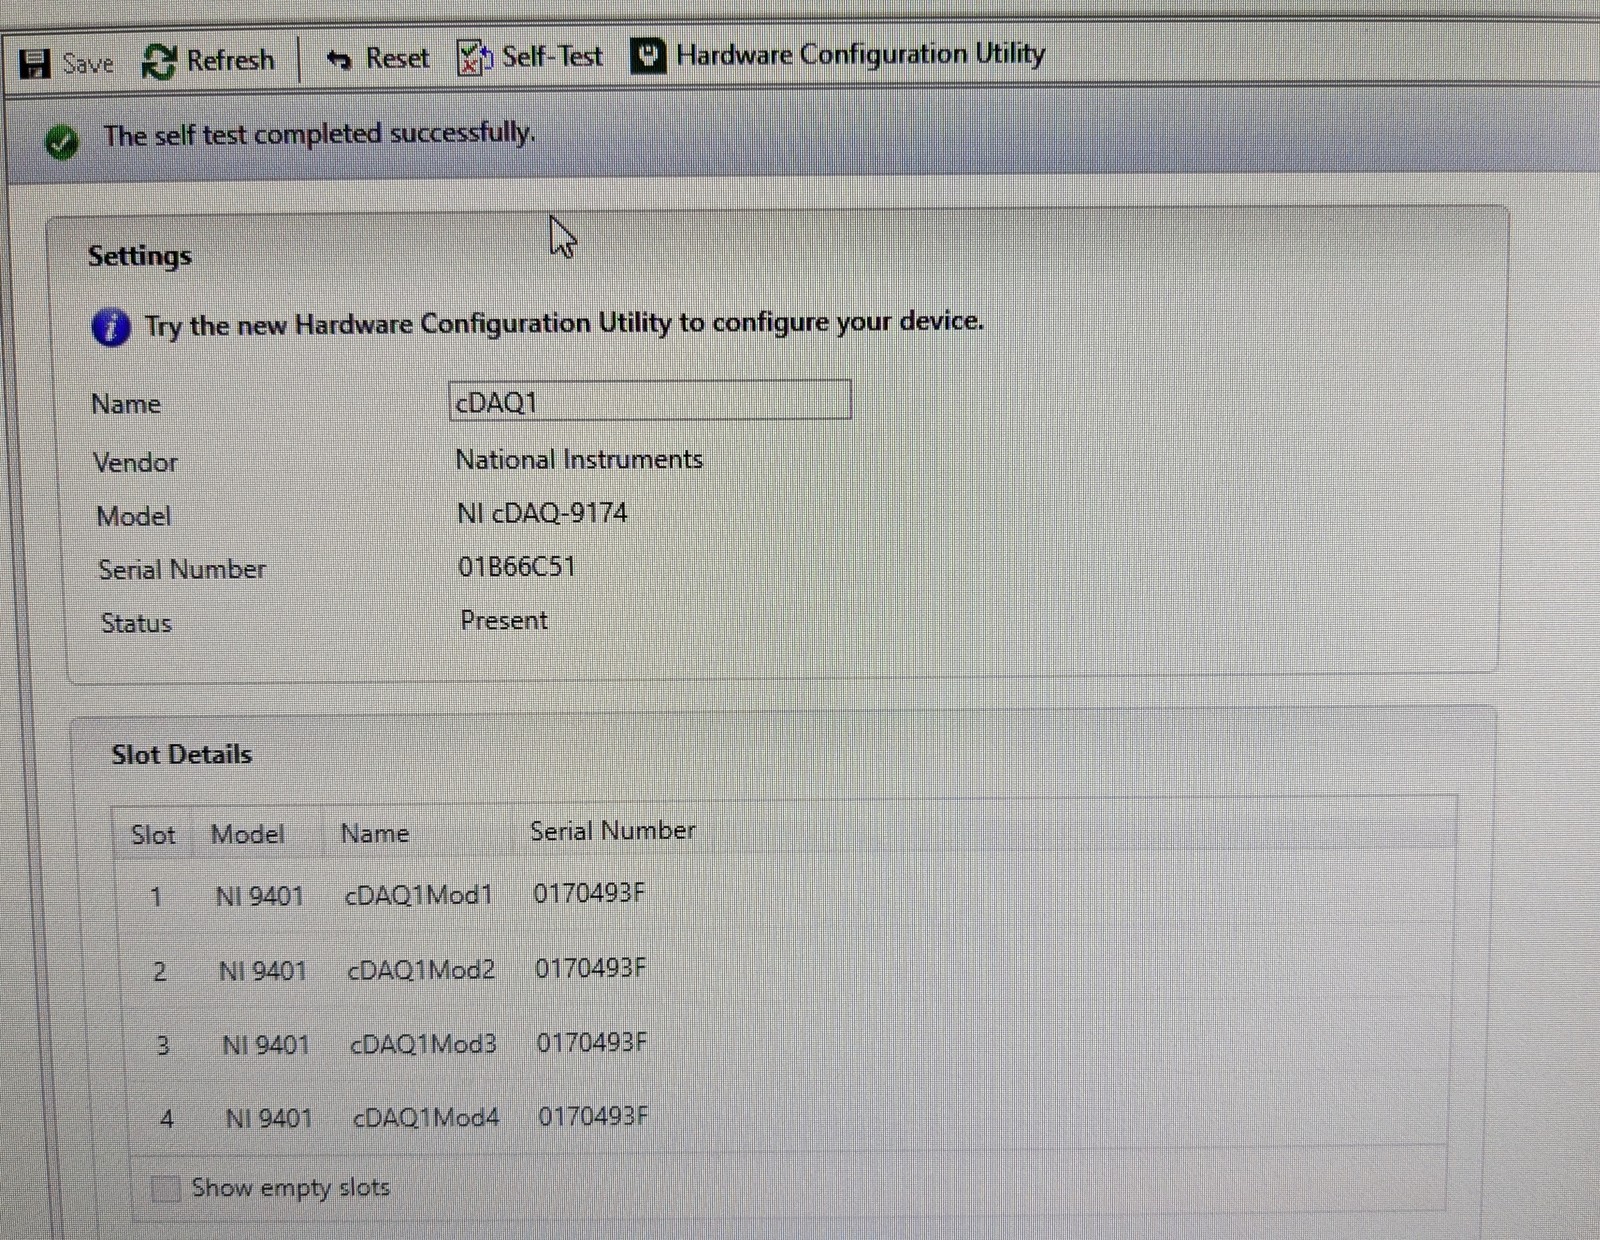
Task: Click the Save toolbar label
Action: click(x=88, y=64)
